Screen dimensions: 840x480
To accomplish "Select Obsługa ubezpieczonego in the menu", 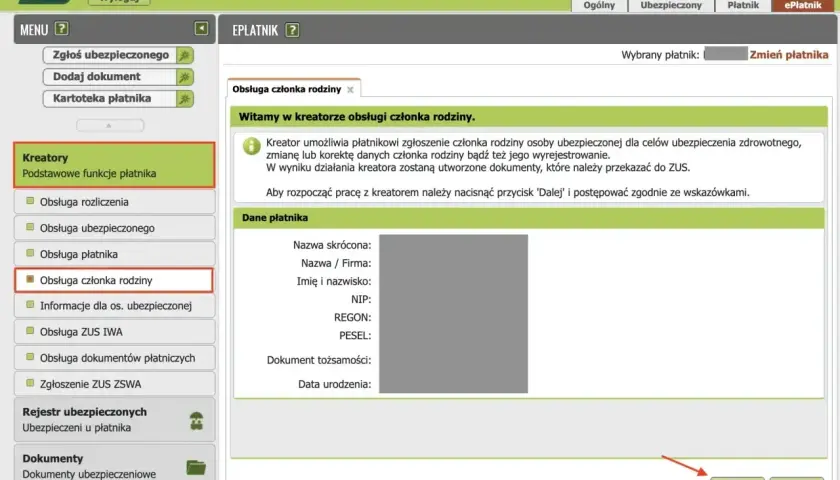I will [x=115, y=228].
